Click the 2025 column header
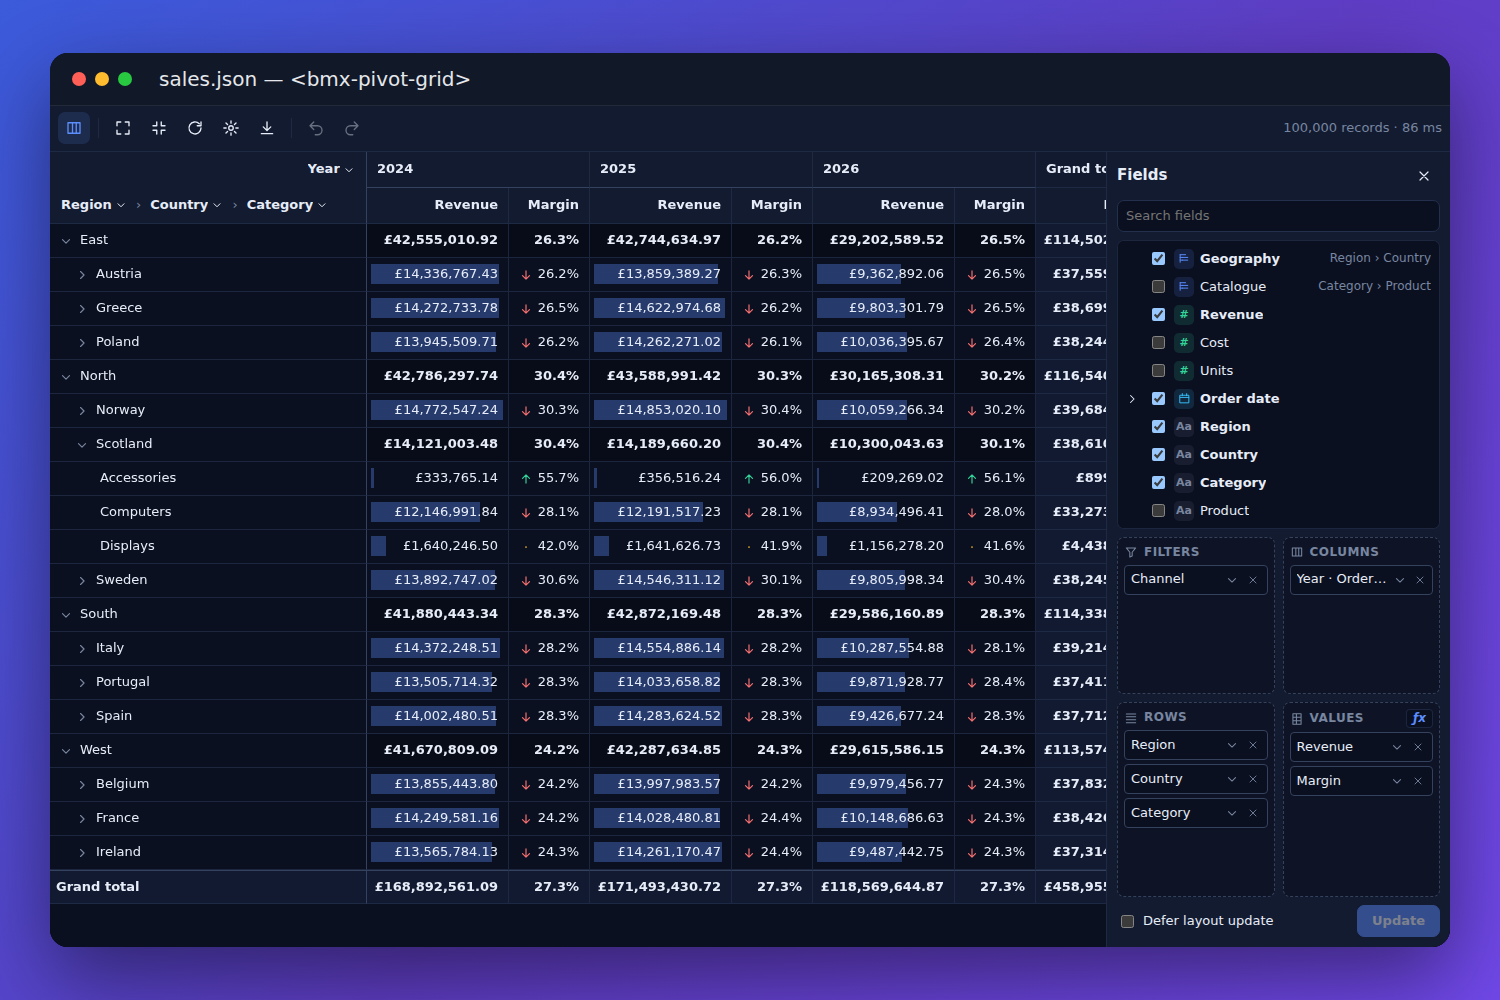1500x1000 pixels. pos(700,169)
